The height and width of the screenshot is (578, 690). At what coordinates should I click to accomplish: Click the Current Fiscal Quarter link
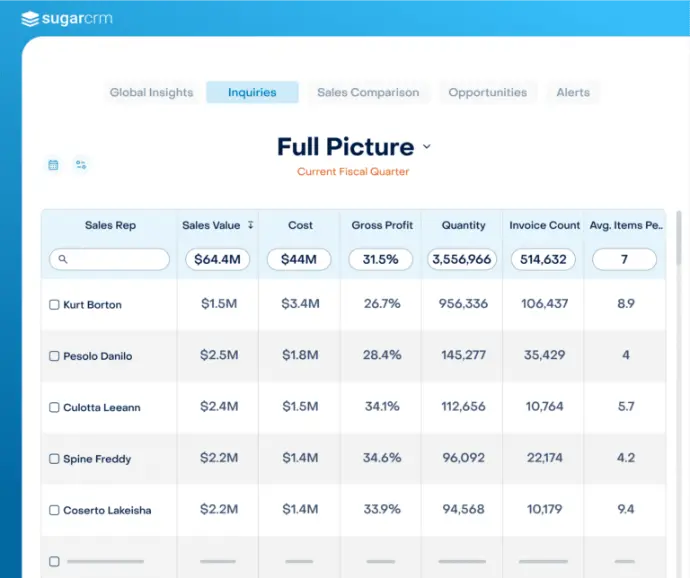[x=353, y=171]
